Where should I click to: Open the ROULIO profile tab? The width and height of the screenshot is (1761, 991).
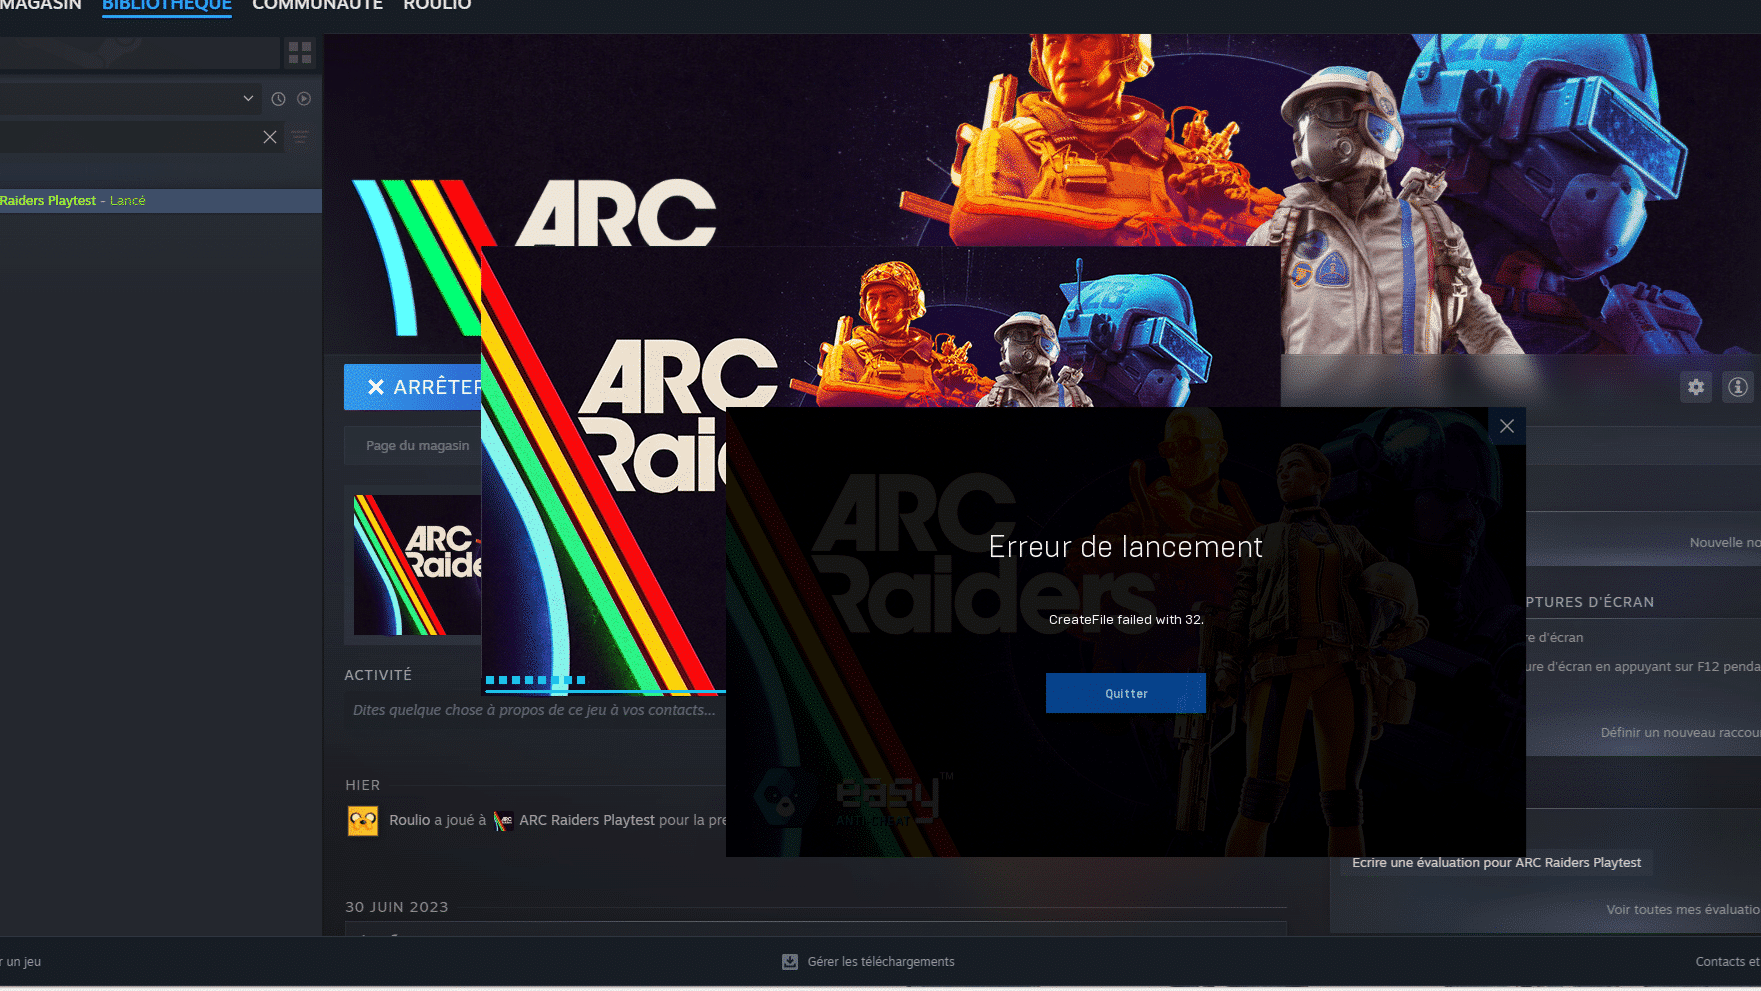(x=437, y=6)
